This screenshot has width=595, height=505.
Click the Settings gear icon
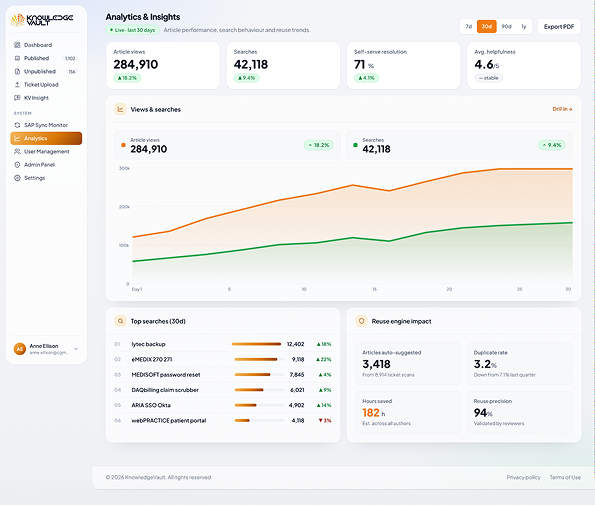coord(17,178)
